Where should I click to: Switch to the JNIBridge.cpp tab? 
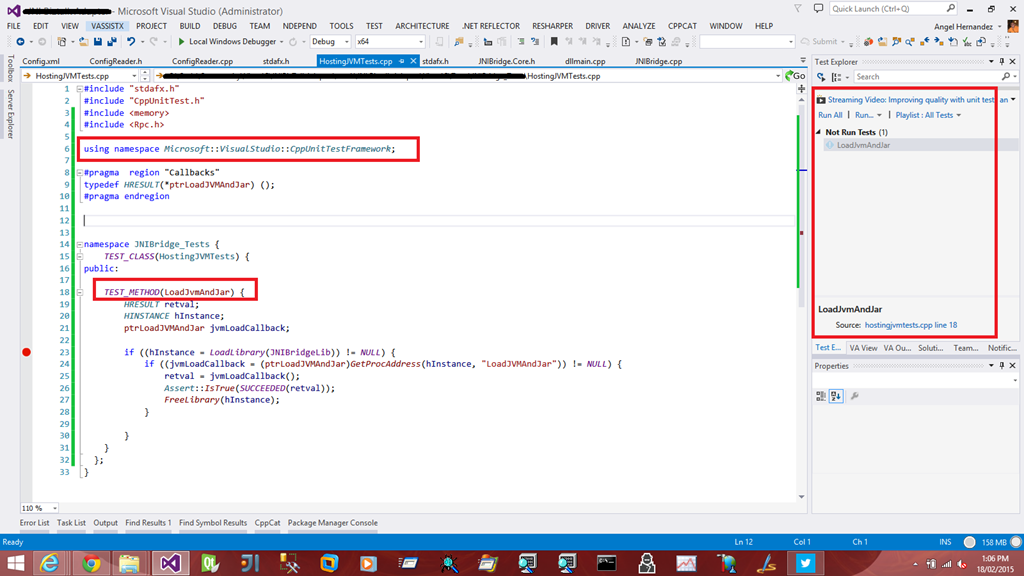tap(658, 61)
